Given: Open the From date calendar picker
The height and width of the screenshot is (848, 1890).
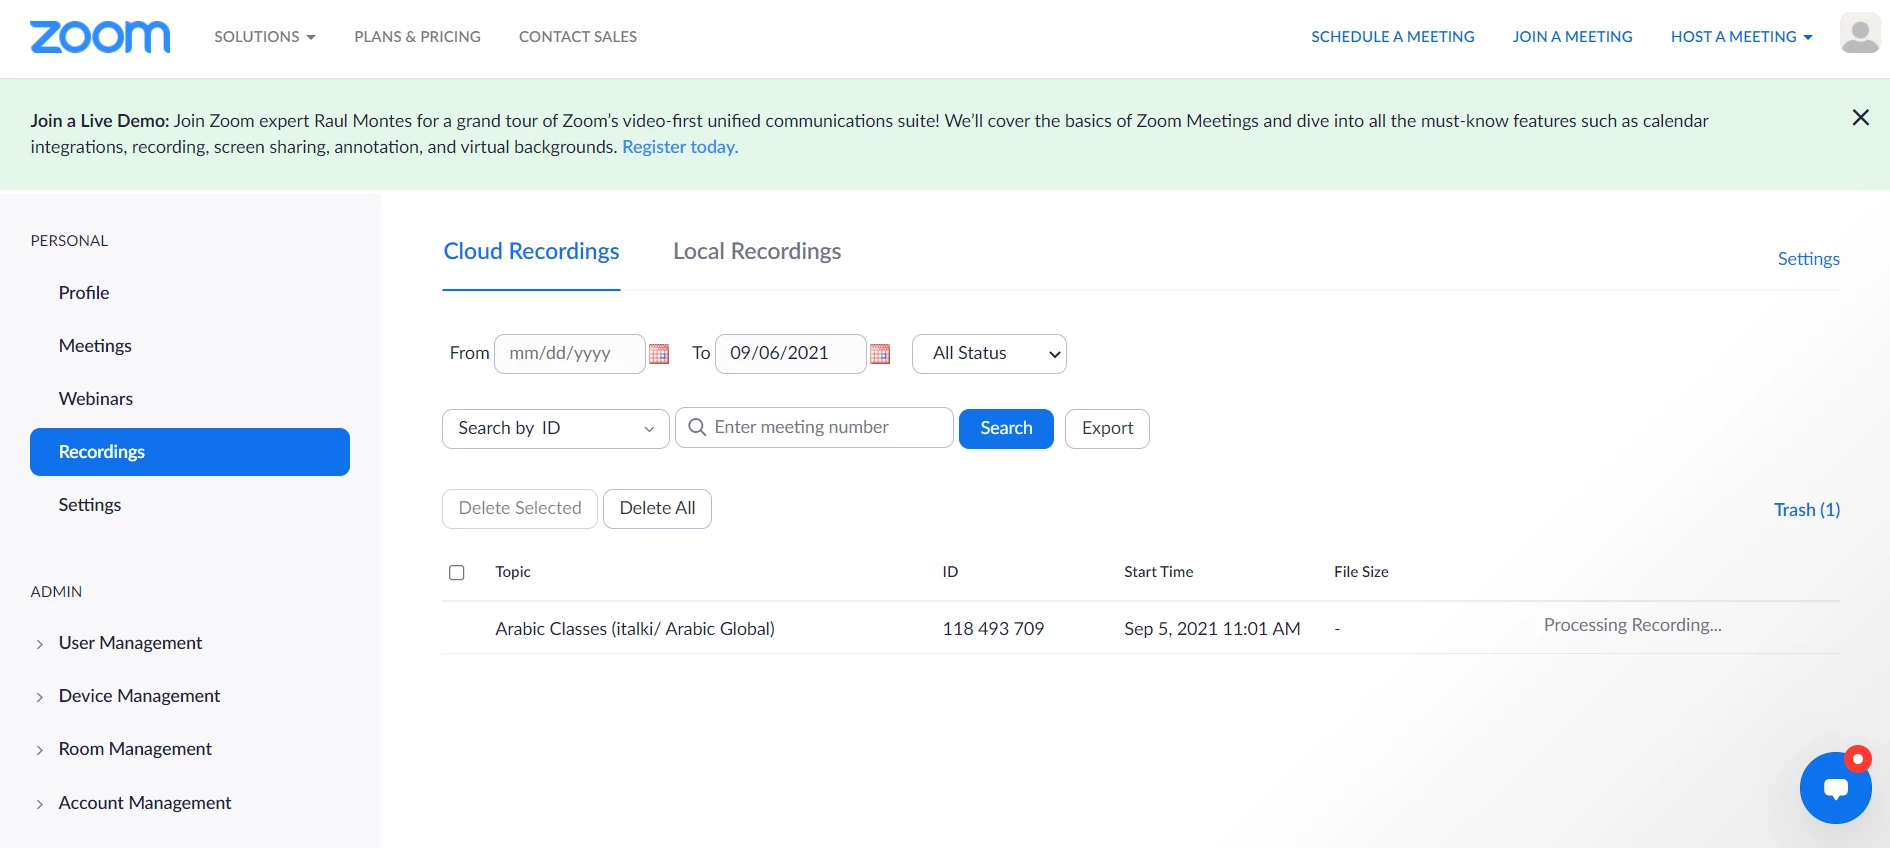Looking at the screenshot, I should click(659, 354).
